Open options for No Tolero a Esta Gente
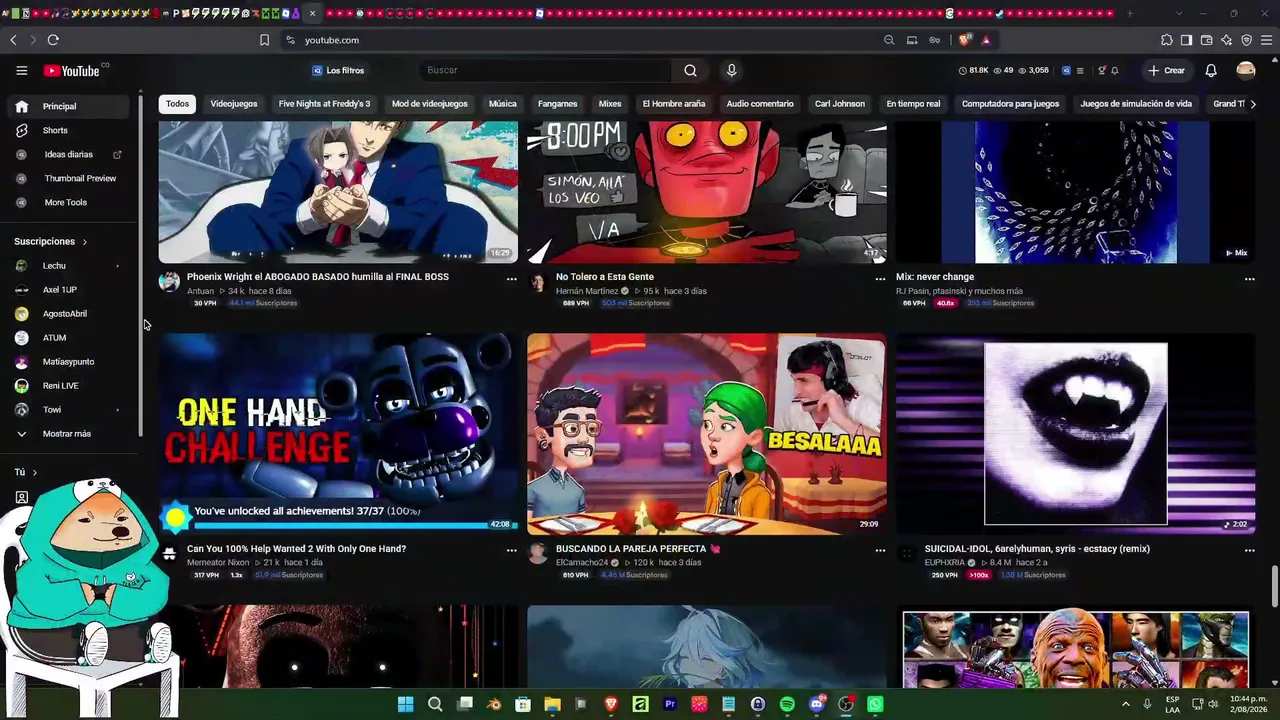Viewport: 1280px width, 720px height. 880,279
